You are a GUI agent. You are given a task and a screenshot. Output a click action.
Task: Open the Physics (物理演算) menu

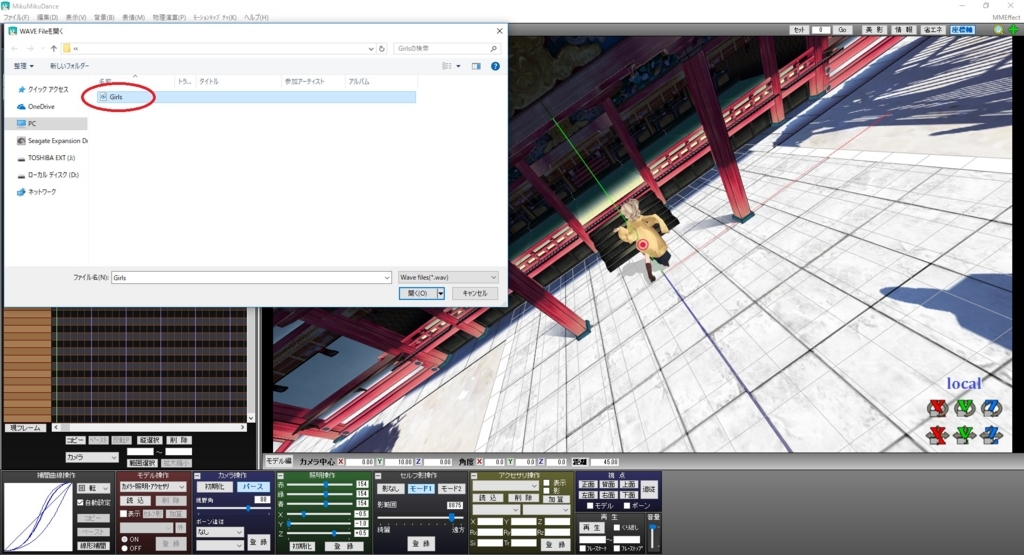(x=169, y=18)
